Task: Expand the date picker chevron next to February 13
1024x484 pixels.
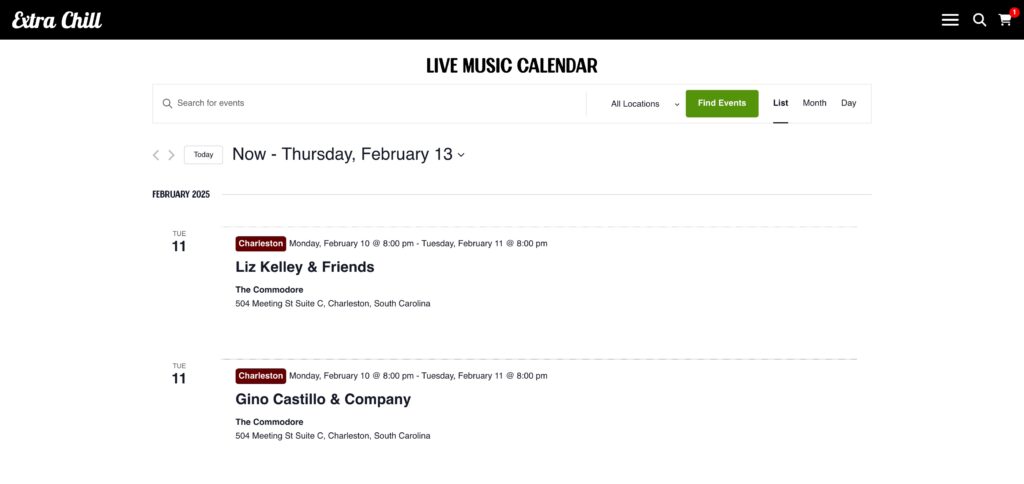Action: click(461, 155)
